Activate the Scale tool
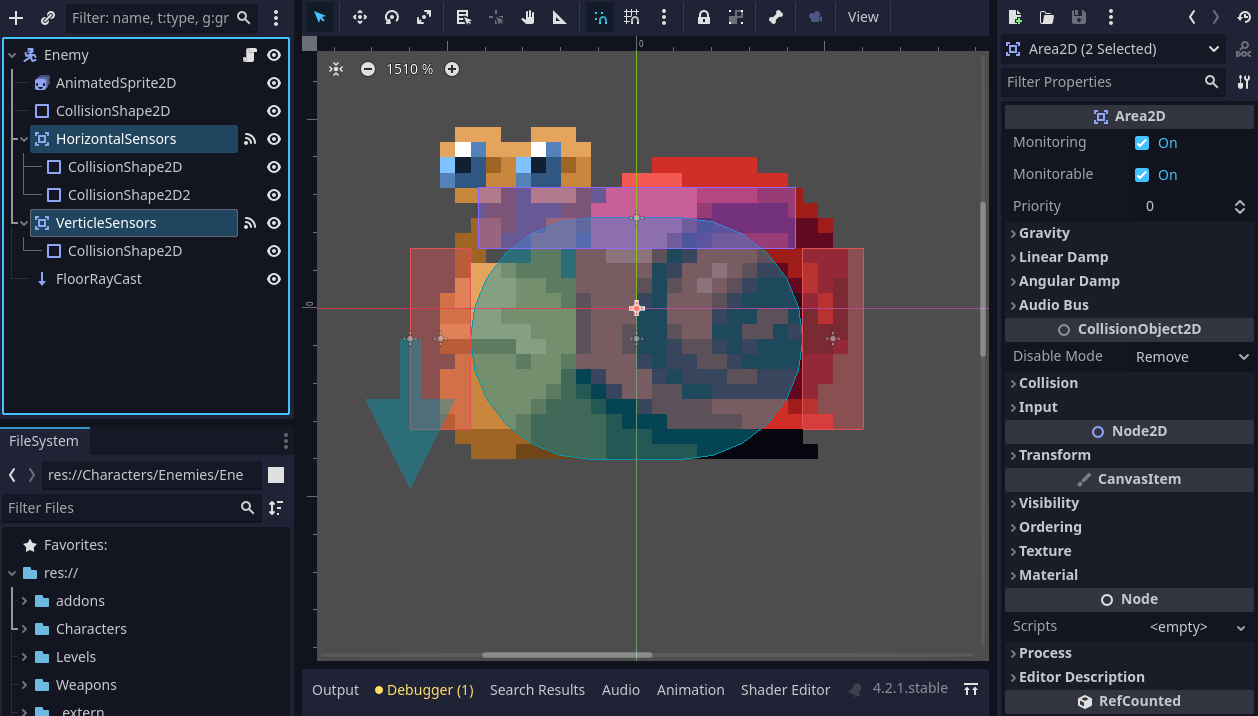1258x716 pixels. pyautogui.click(x=423, y=17)
